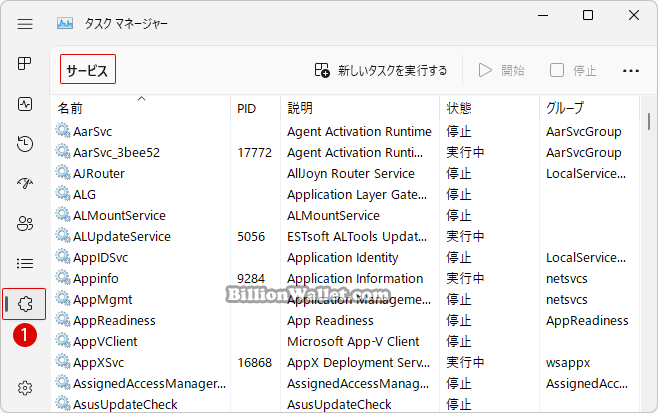Open Task Manager settings gear

click(25, 388)
